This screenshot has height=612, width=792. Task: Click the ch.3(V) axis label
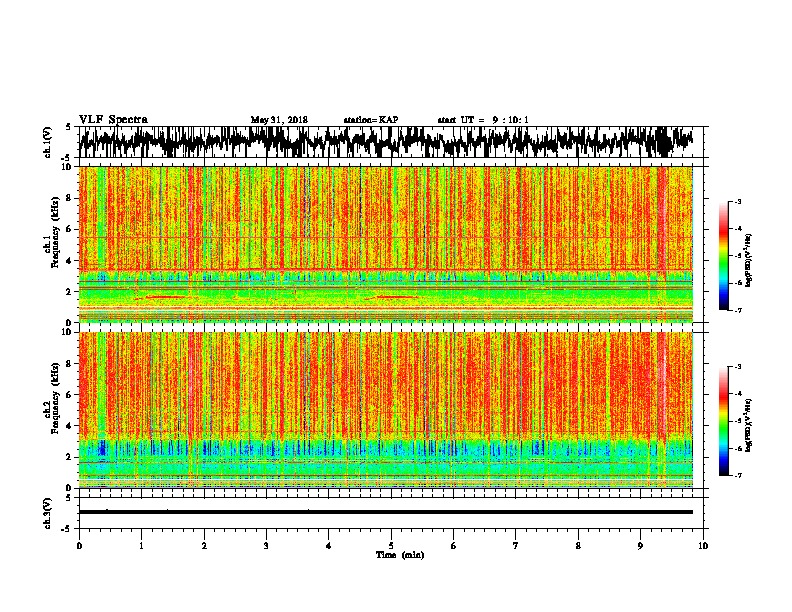[48, 513]
